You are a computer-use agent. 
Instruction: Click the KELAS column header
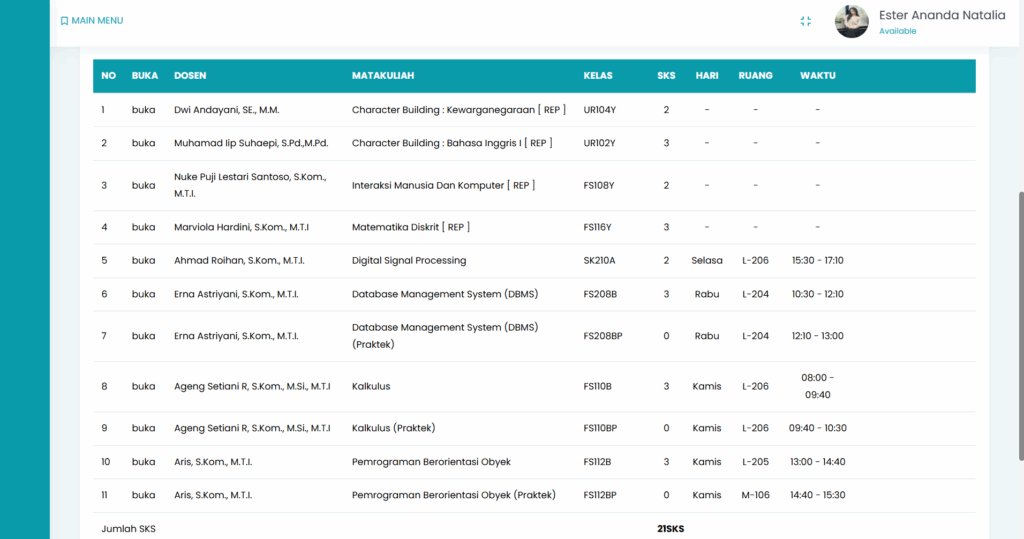[598, 76]
